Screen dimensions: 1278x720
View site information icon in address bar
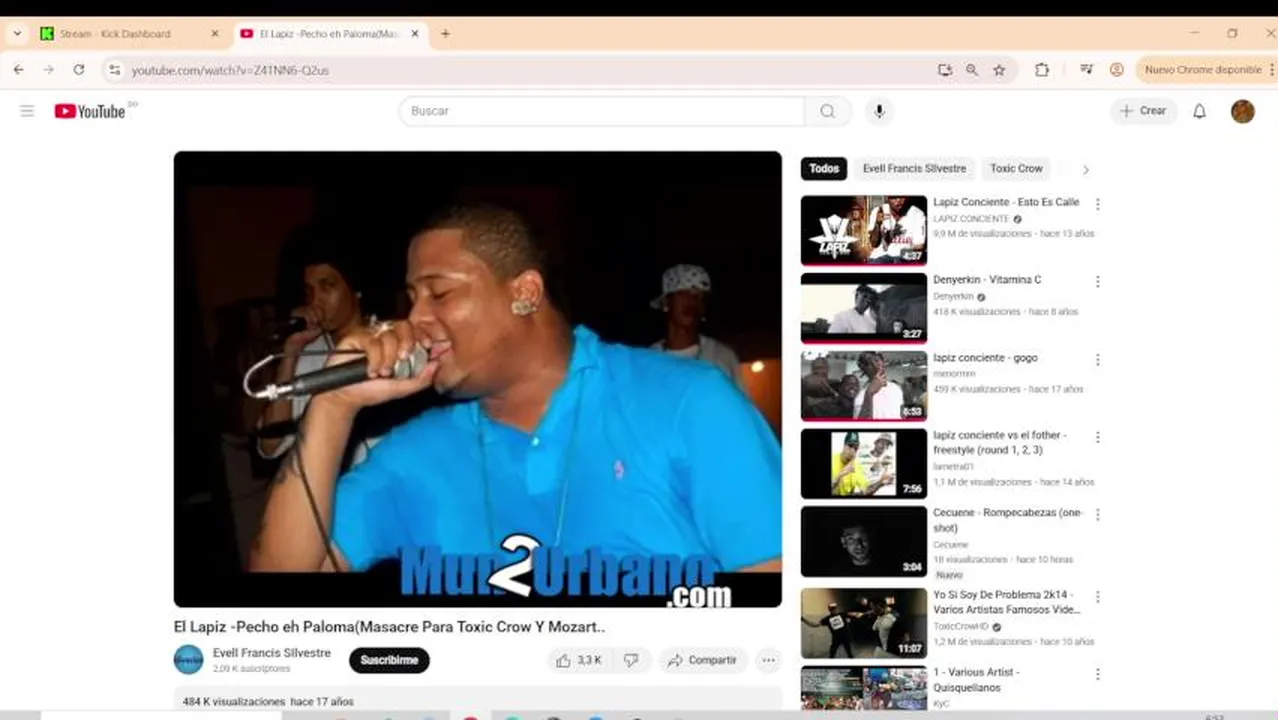point(114,70)
